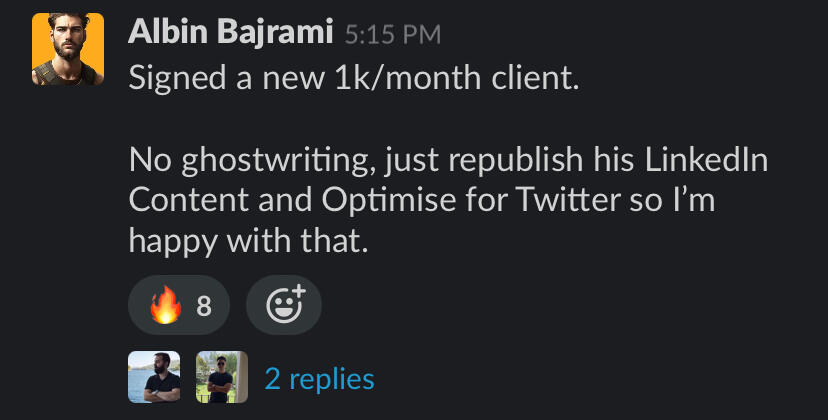Viewport: 828px width, 420px height.
Task: Click the "Signed a new 1k/month client" line
Action: [x=354, y=79]
